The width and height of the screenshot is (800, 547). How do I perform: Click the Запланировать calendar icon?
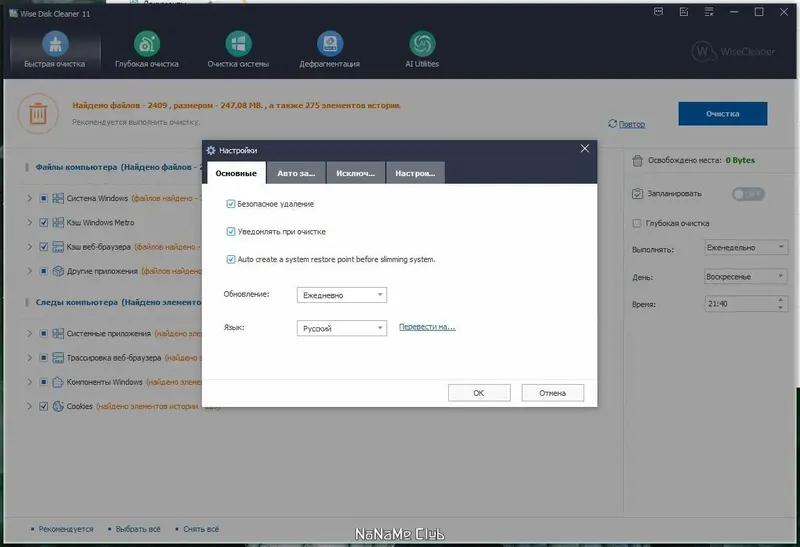637,194
